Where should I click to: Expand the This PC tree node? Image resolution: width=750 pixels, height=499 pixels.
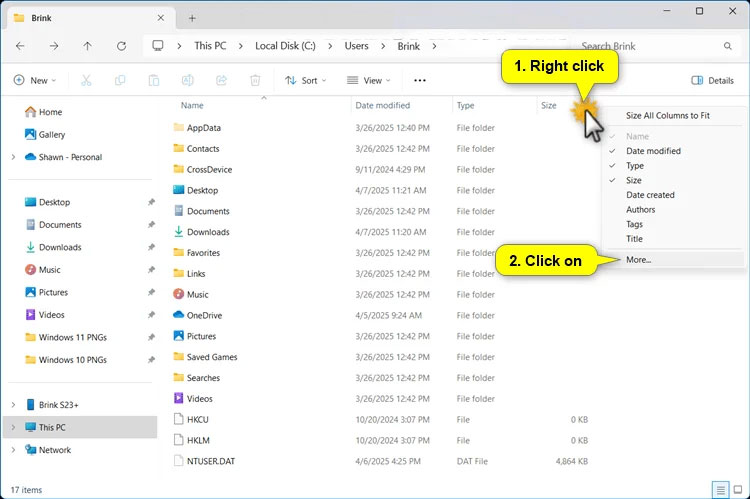click(13, 428)
